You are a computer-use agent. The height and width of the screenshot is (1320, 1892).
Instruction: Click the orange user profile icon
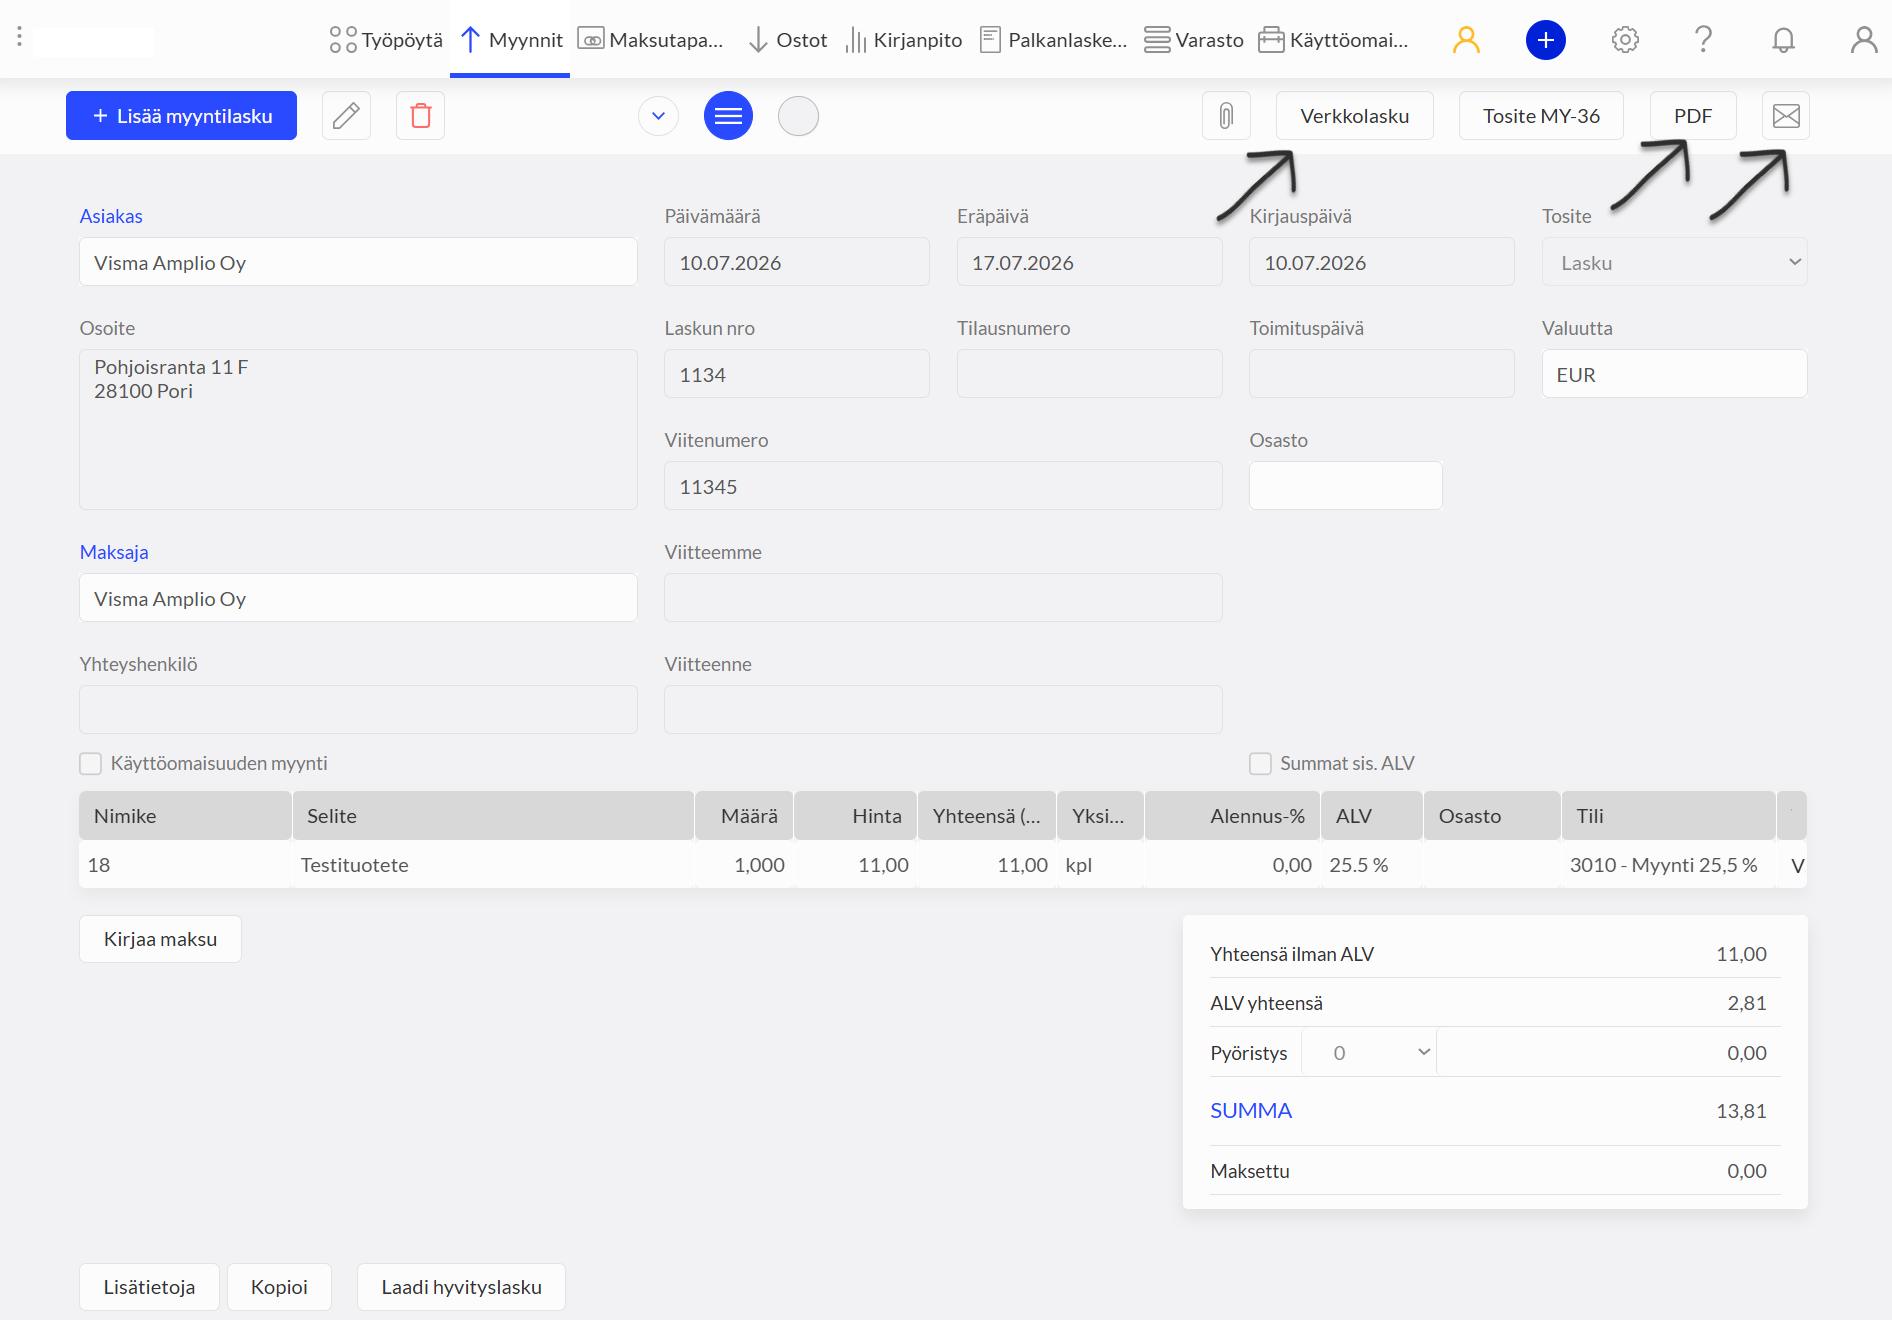1466,40
